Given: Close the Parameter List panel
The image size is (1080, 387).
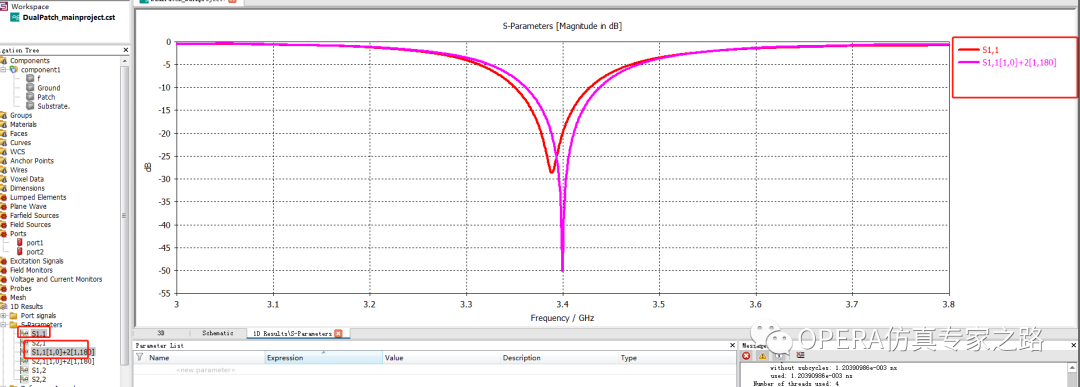Looking at the screenshot, I should (x=731, y=345).
